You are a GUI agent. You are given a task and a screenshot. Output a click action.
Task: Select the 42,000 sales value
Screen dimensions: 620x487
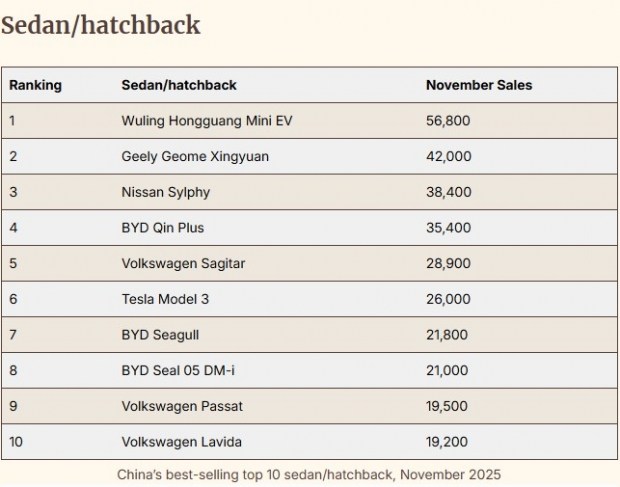click(448, 156)
